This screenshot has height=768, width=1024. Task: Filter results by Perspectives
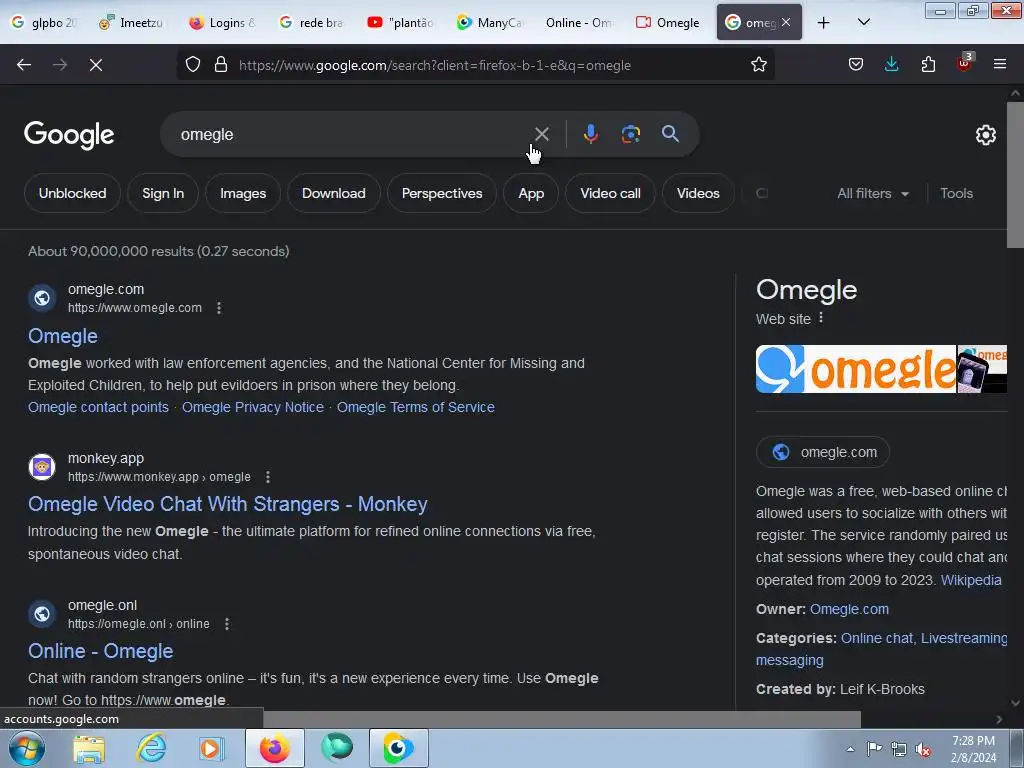pos(442,193)
